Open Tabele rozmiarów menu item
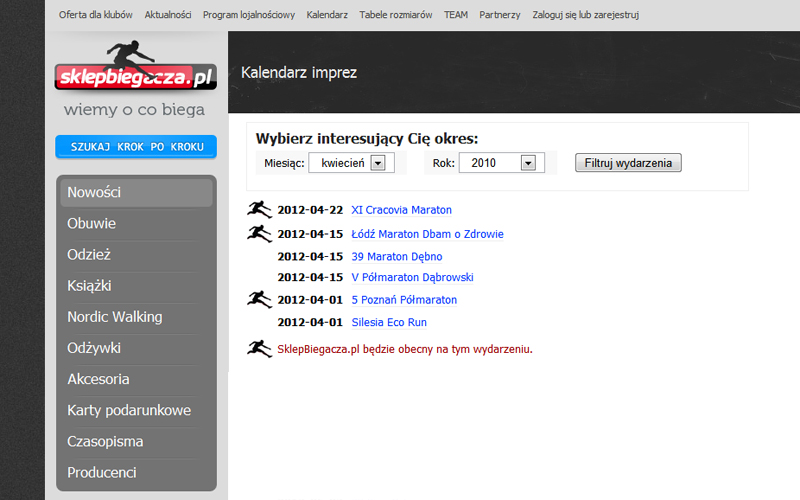800x500 pixels. (396, 15)
